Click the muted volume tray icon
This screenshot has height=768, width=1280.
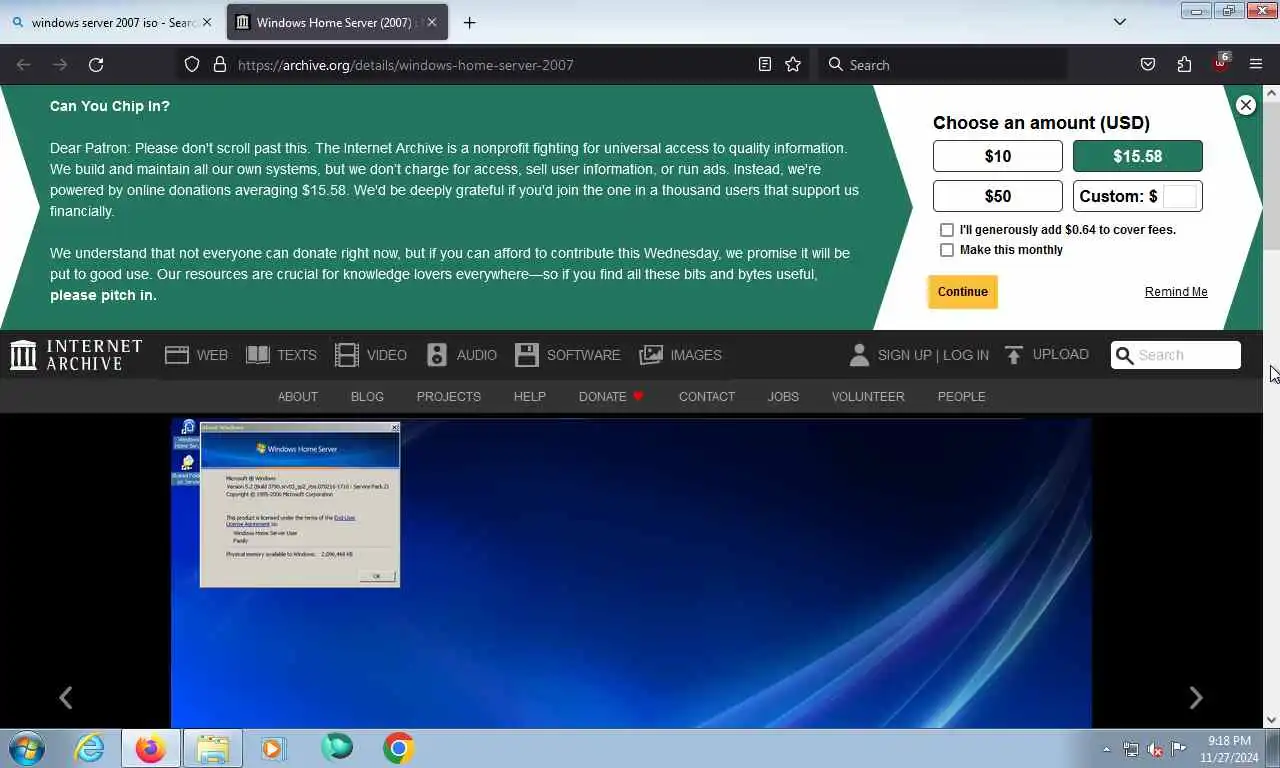pos(1155,749)
